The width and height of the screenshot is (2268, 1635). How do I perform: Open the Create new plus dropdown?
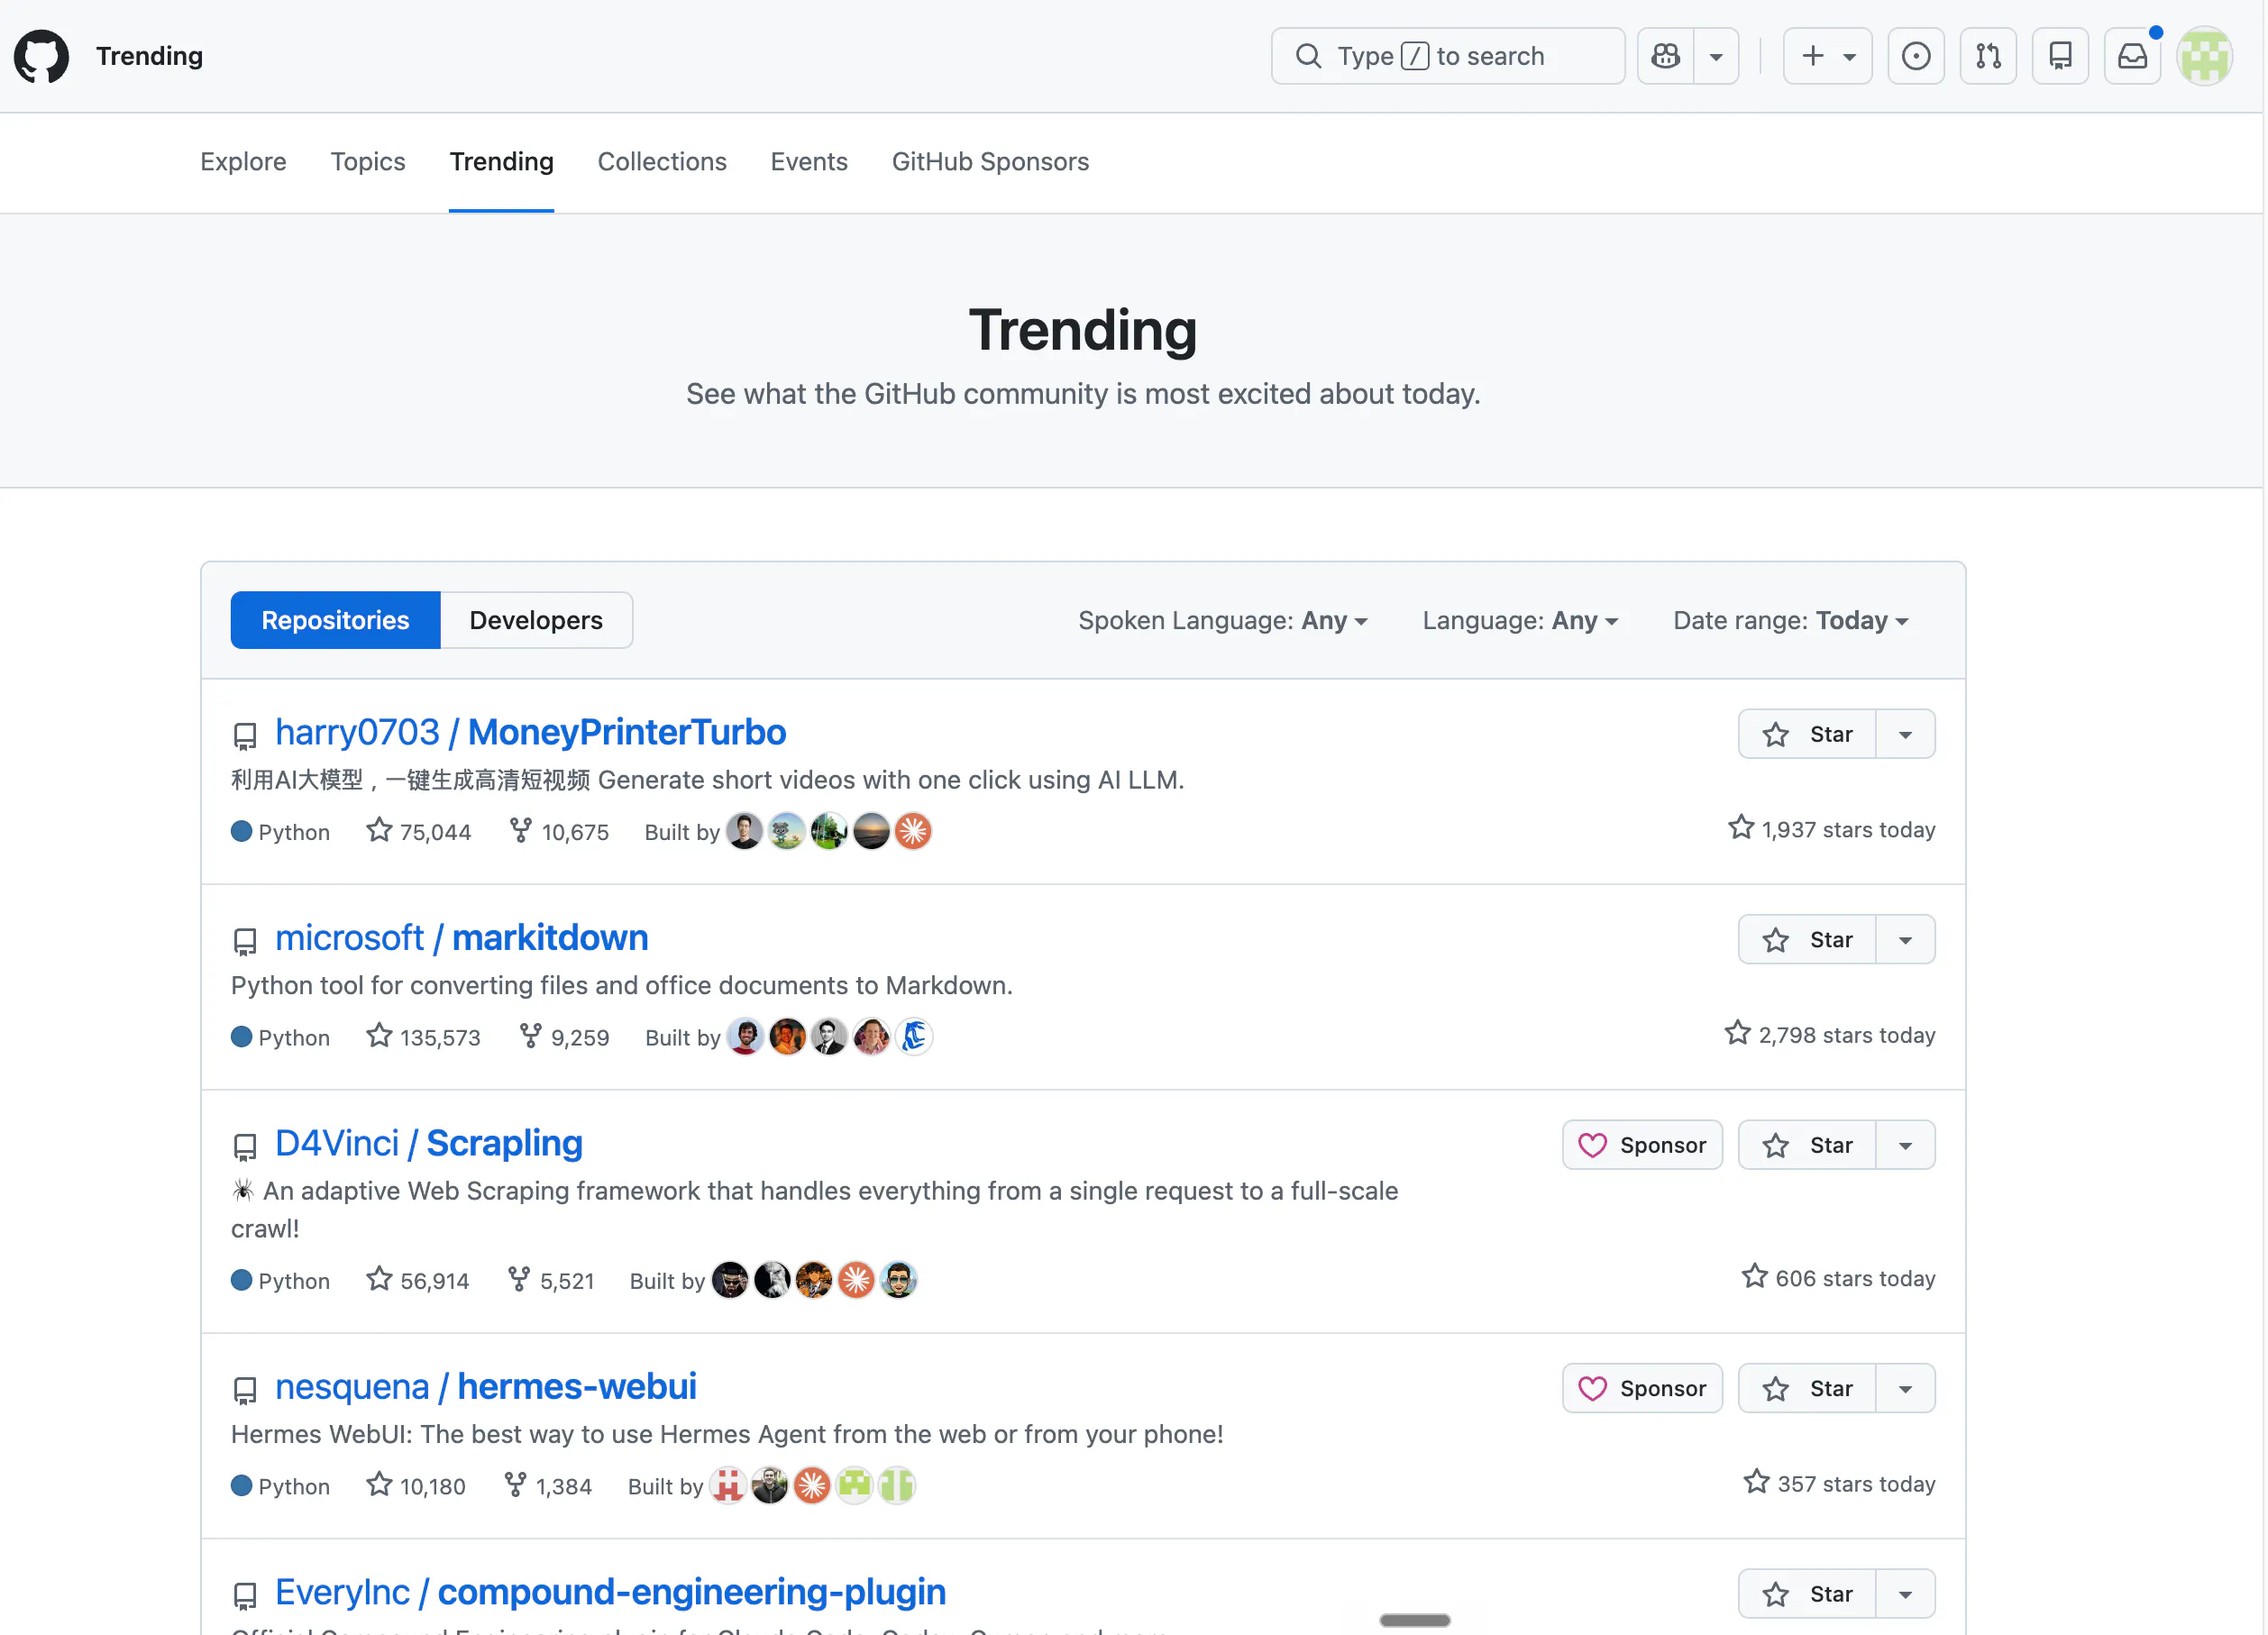(x=1828, y=56)
